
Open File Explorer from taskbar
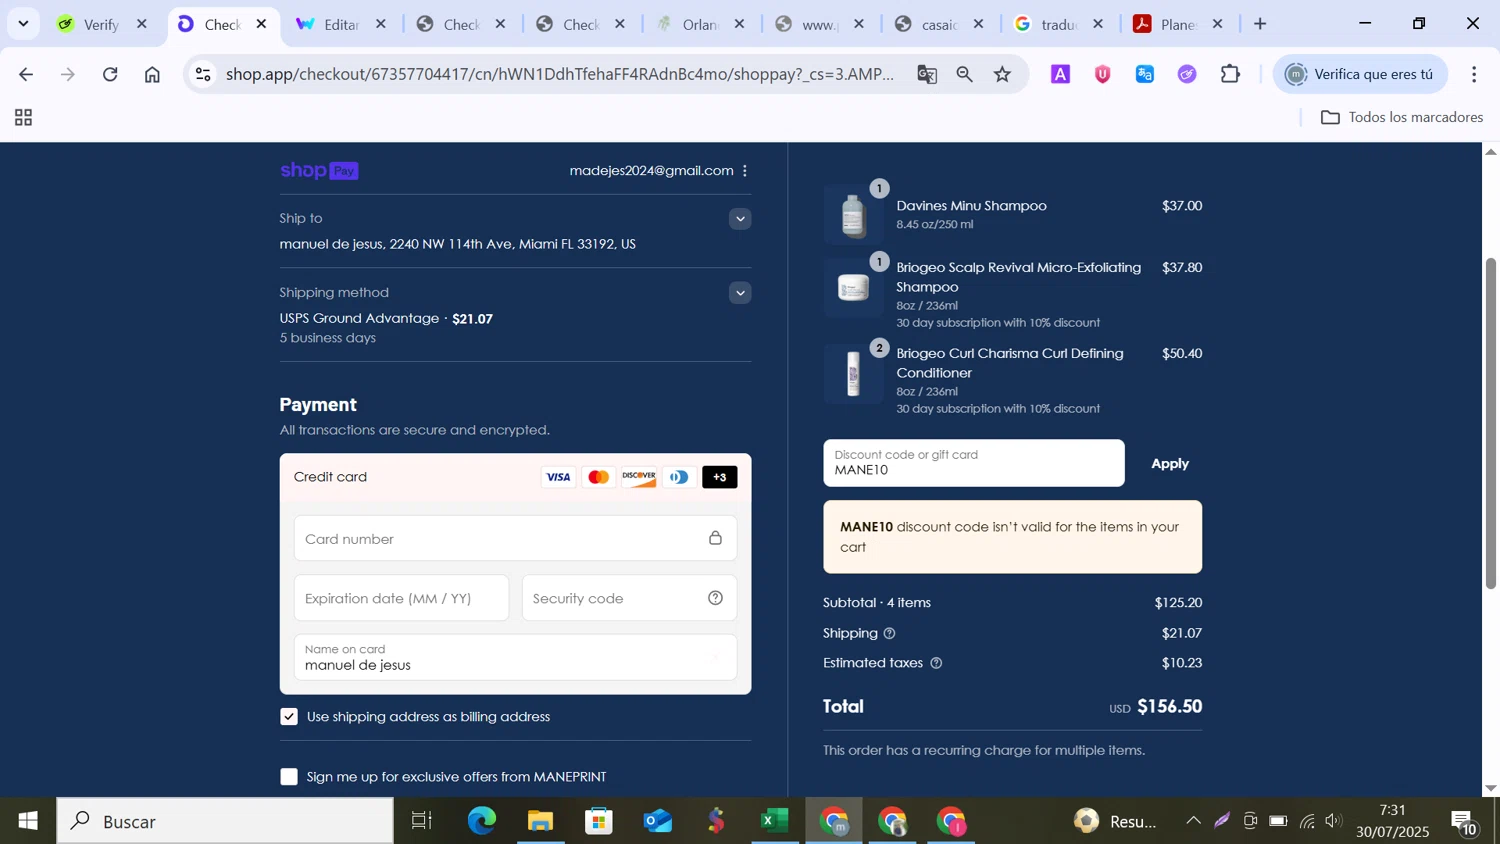click(540, 821)
